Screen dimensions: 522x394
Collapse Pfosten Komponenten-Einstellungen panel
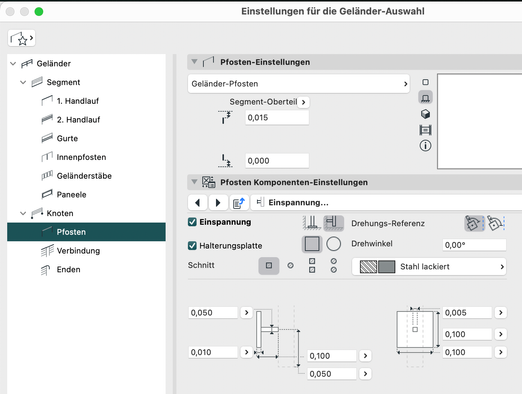click(194, 182)
